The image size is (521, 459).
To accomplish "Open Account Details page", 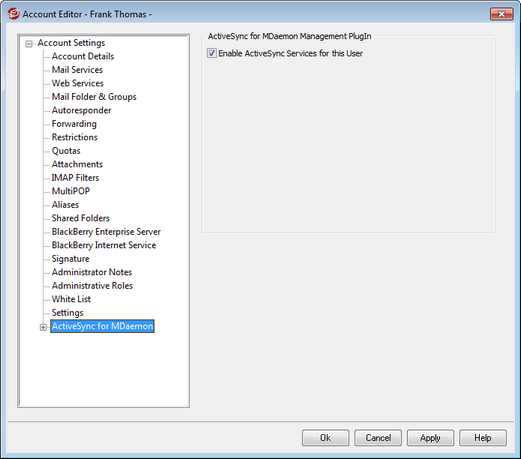I will click(x=83, y=56).
